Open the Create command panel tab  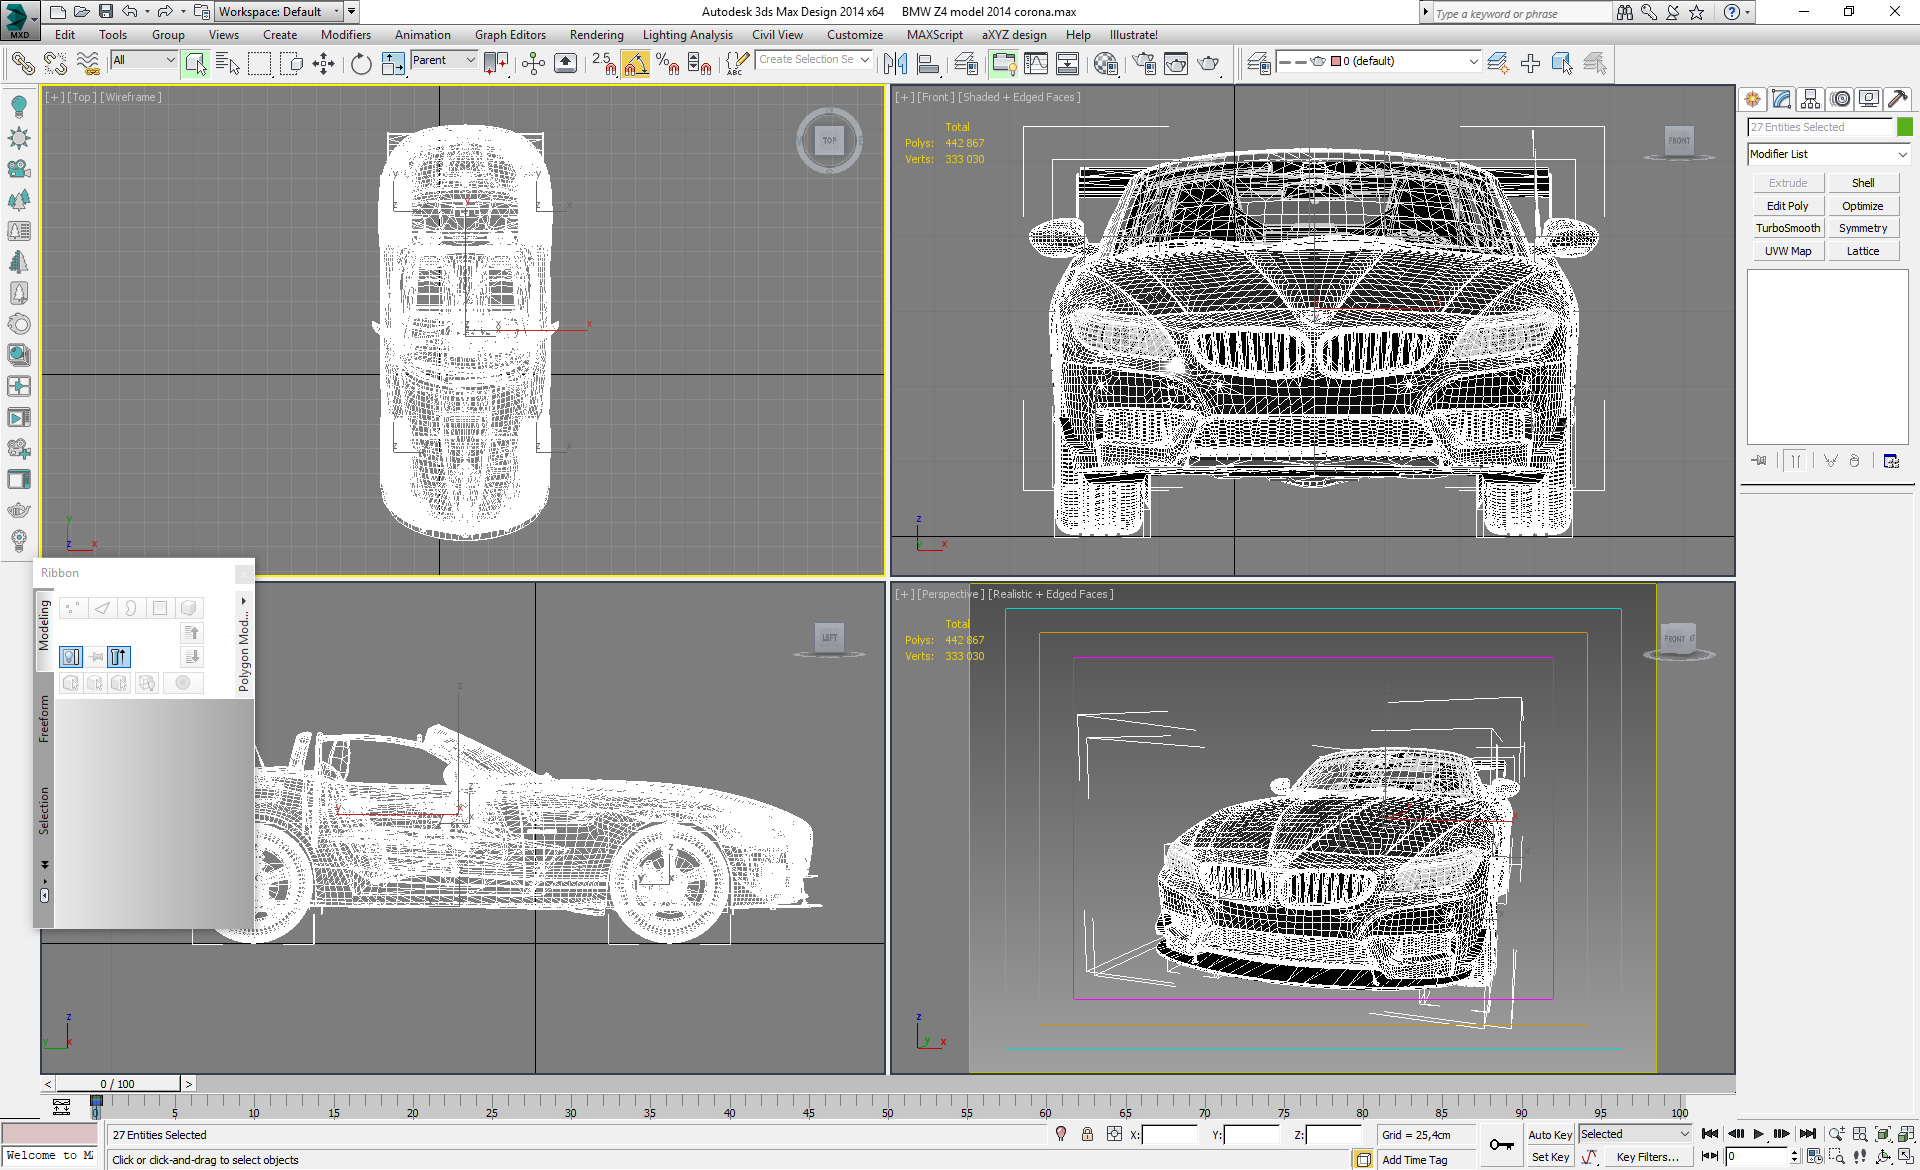pos(1753,99)
